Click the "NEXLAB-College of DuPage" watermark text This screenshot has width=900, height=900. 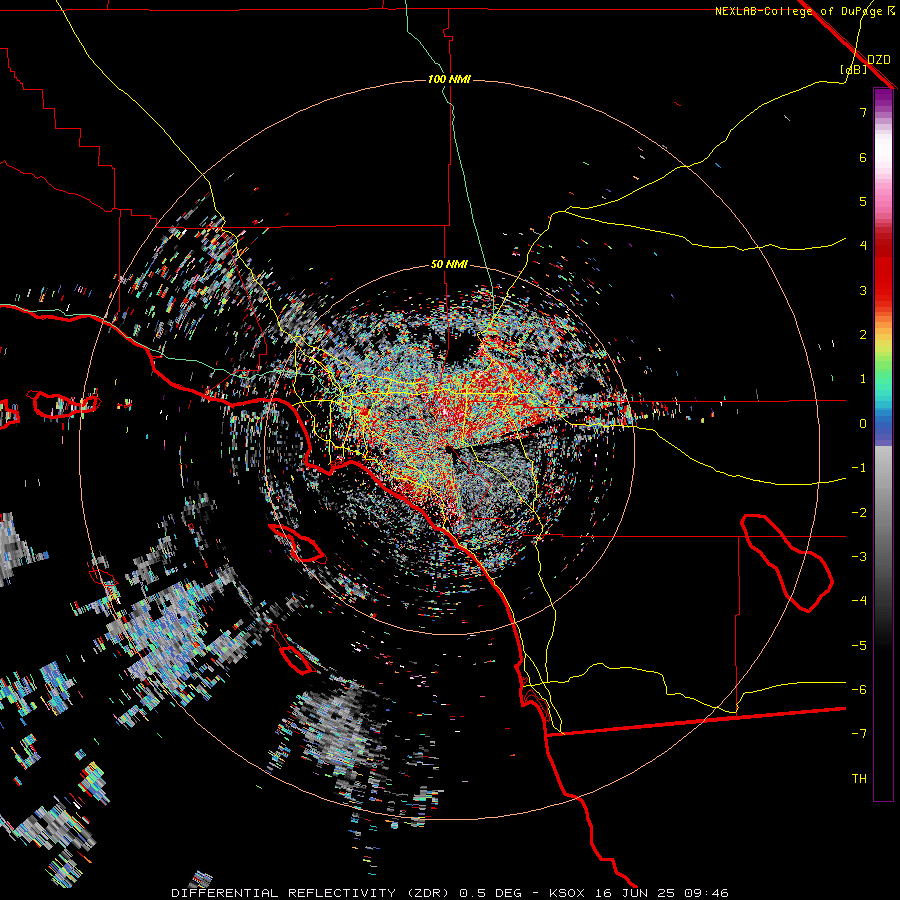coord(800,11)
